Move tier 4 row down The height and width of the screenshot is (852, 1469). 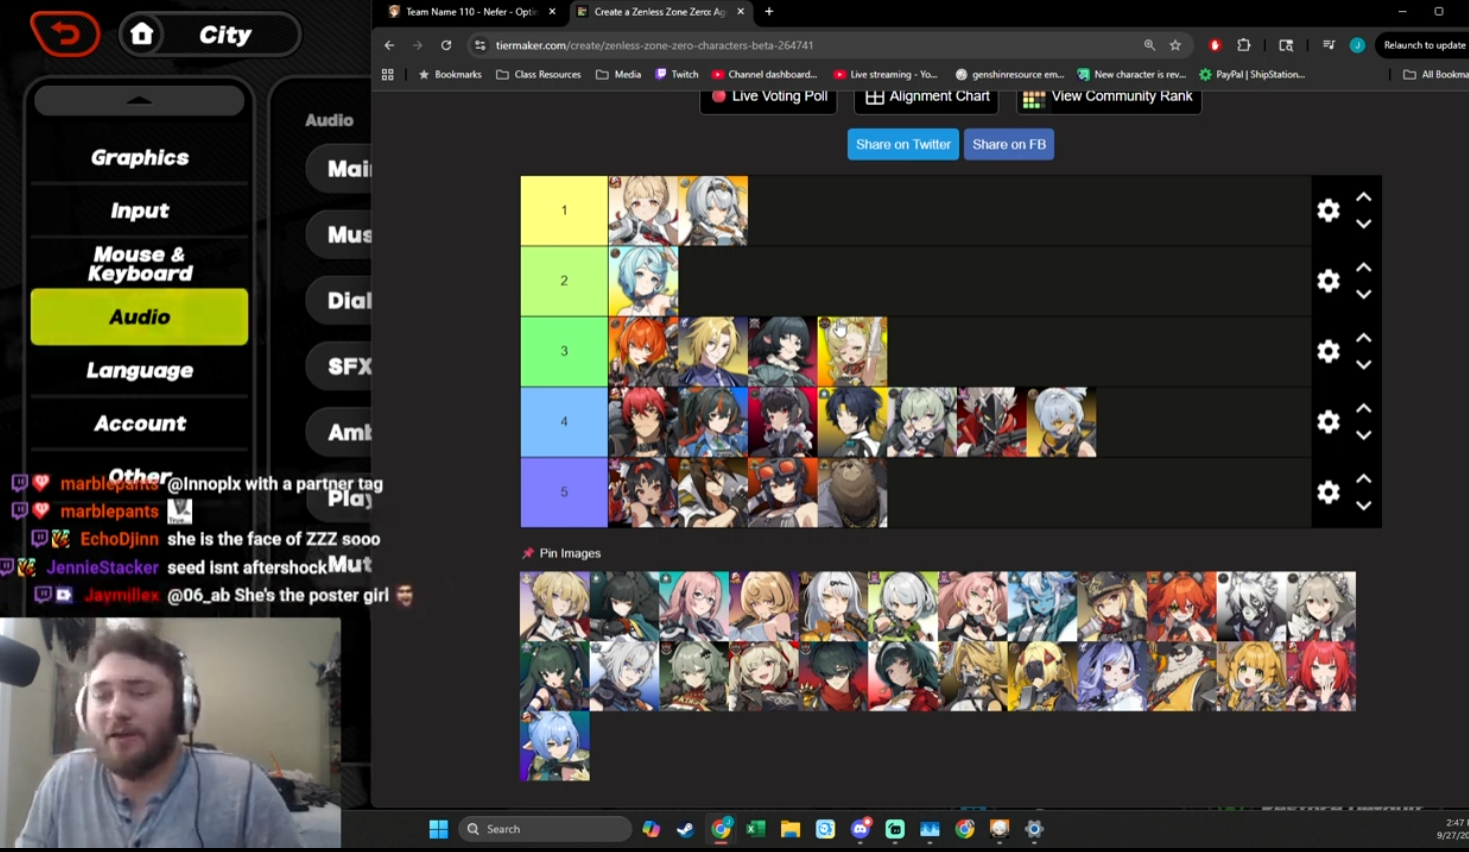(x=1364, y=435)
